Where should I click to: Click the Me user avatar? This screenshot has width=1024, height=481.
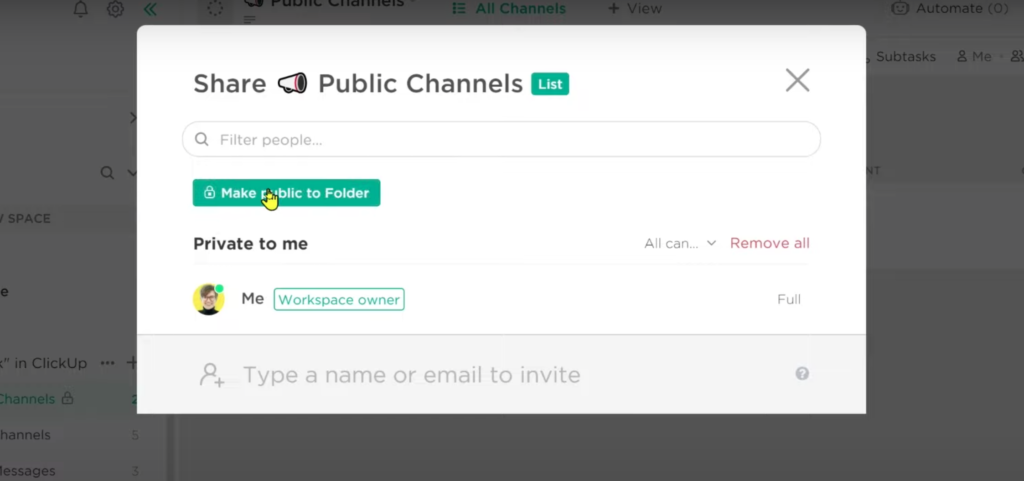209,300
